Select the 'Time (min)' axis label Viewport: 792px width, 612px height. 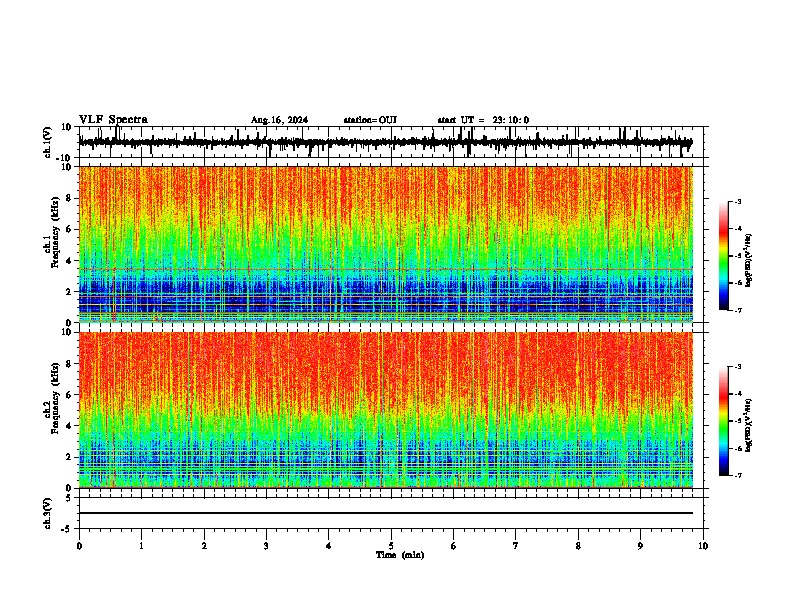point(400,555)
